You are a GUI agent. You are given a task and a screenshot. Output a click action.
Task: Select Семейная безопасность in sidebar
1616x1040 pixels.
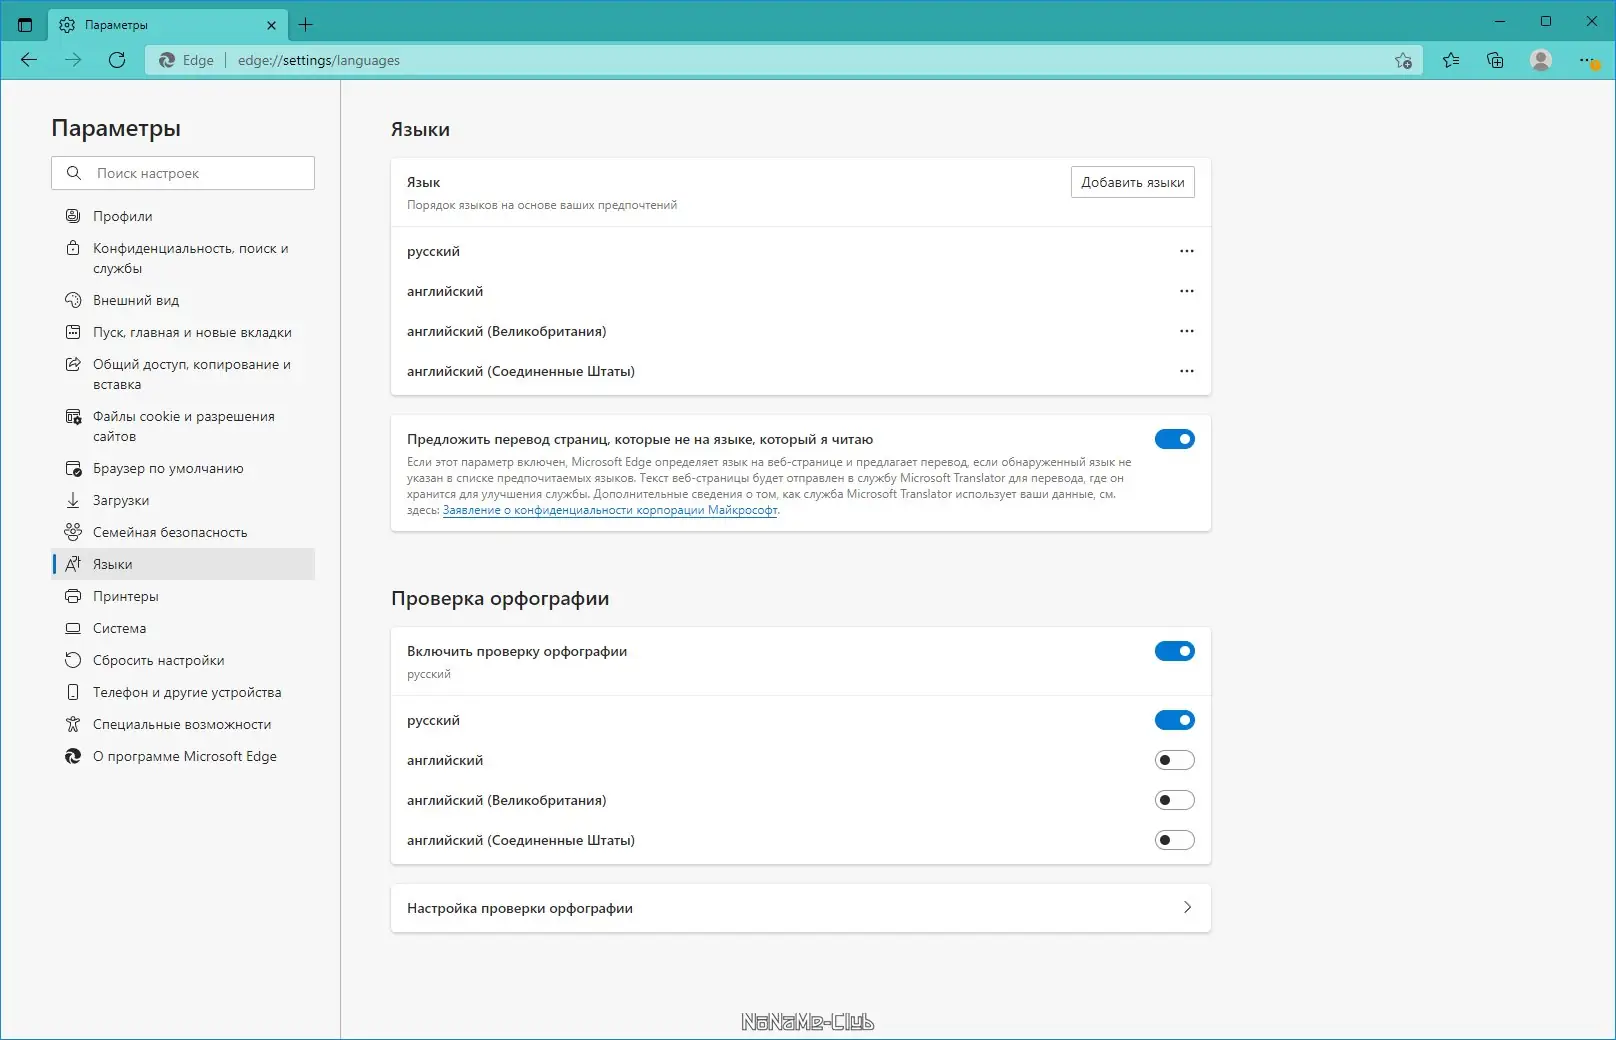point(183,532)
